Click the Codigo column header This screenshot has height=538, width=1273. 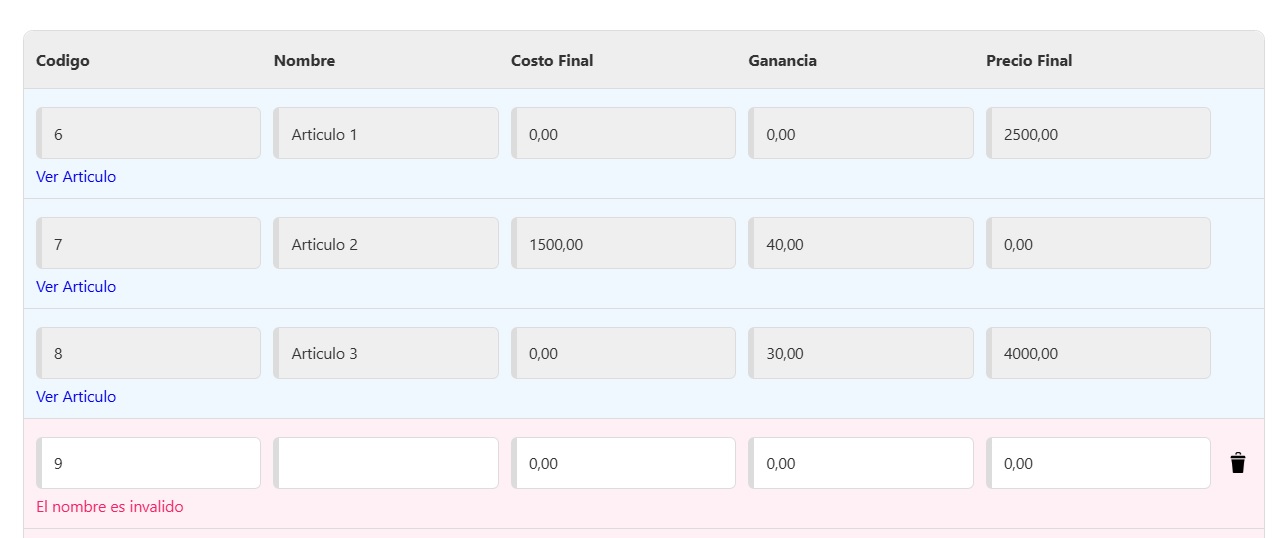click(x=63, y=61)
